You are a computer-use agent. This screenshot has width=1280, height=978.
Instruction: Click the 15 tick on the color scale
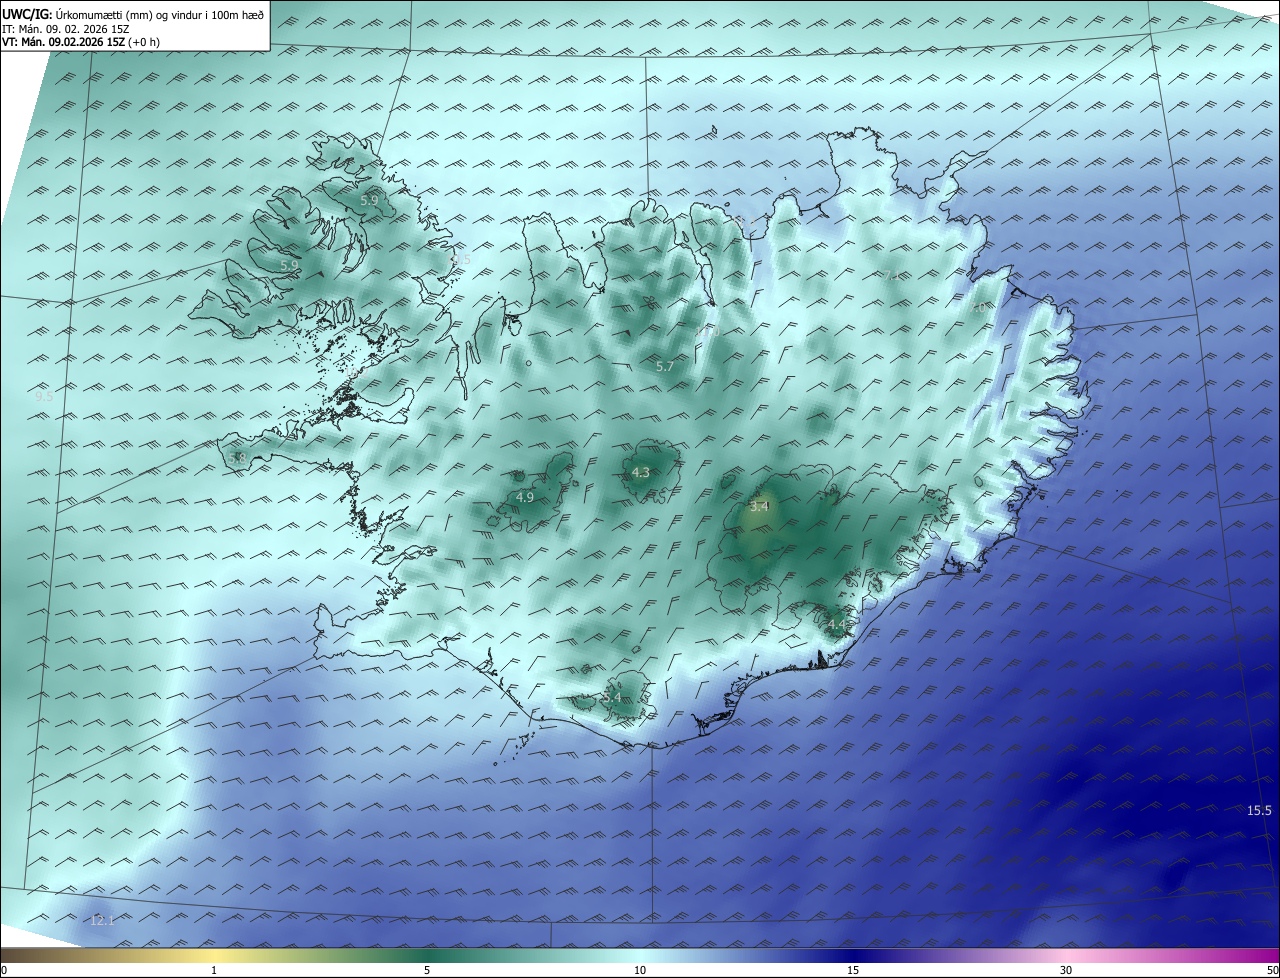point(853,970)
